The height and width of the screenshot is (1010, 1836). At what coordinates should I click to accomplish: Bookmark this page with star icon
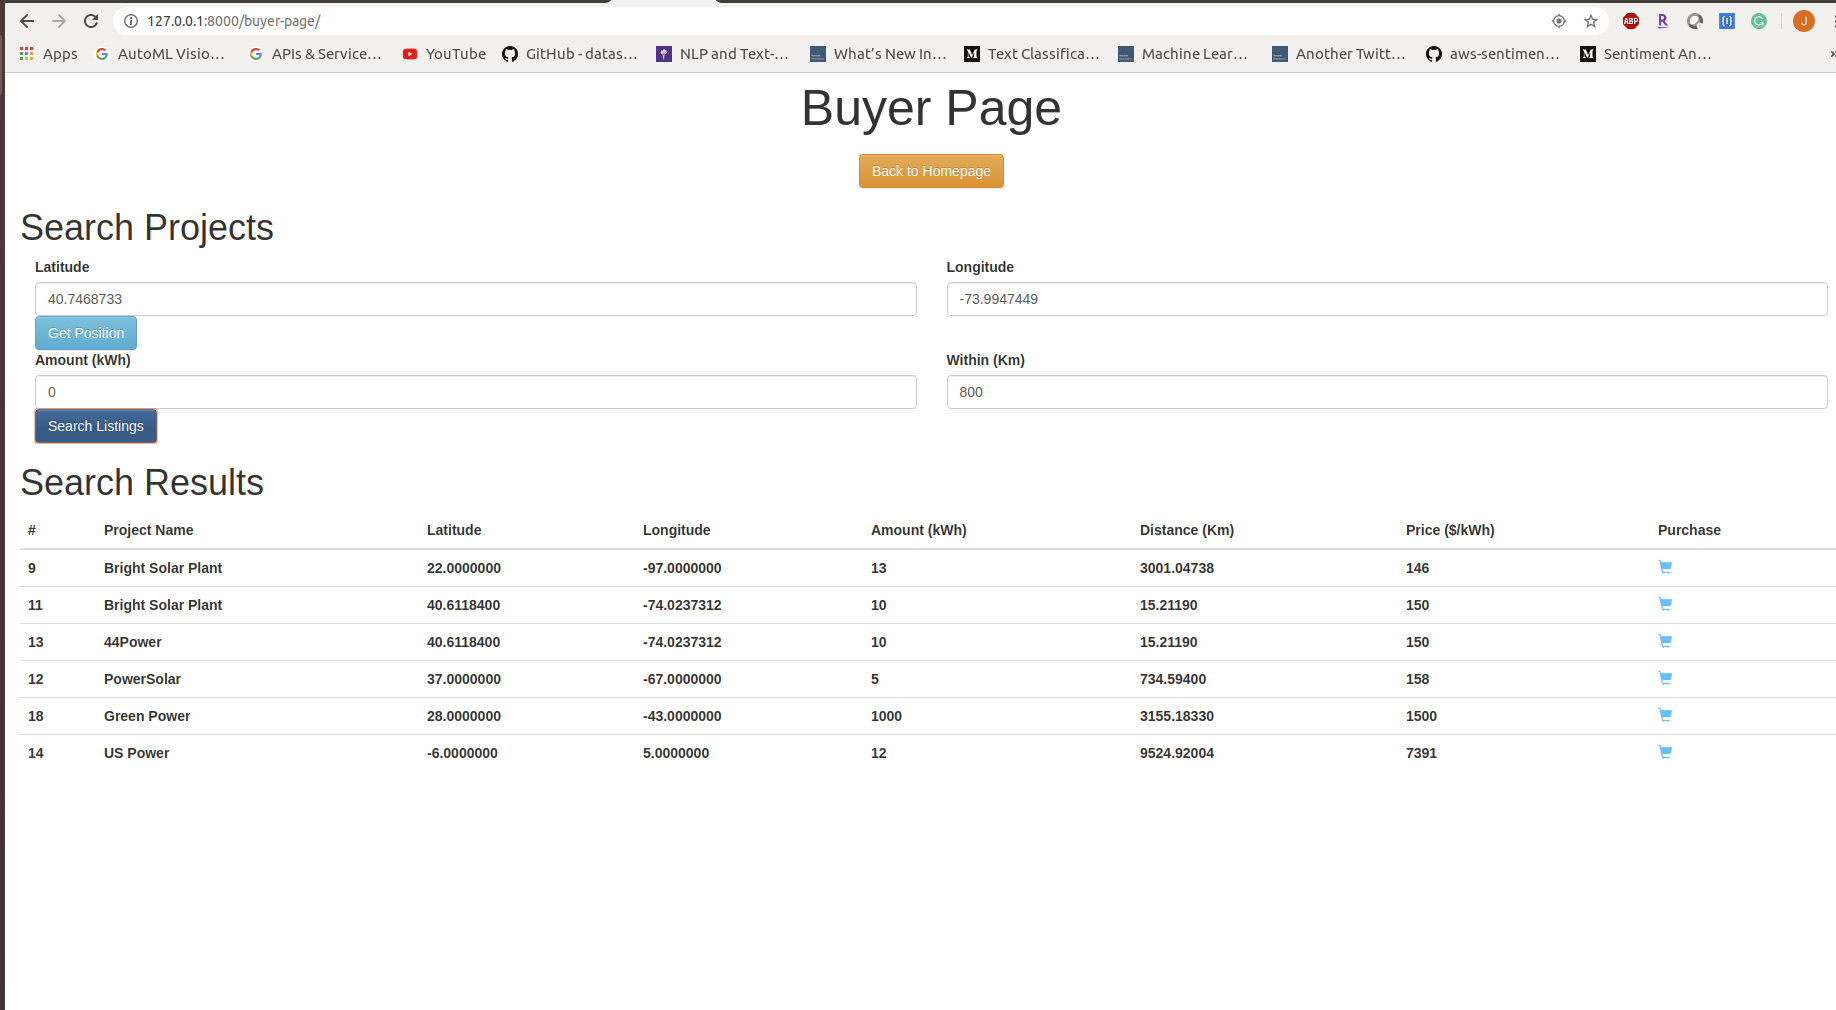tap(1591, 21)
